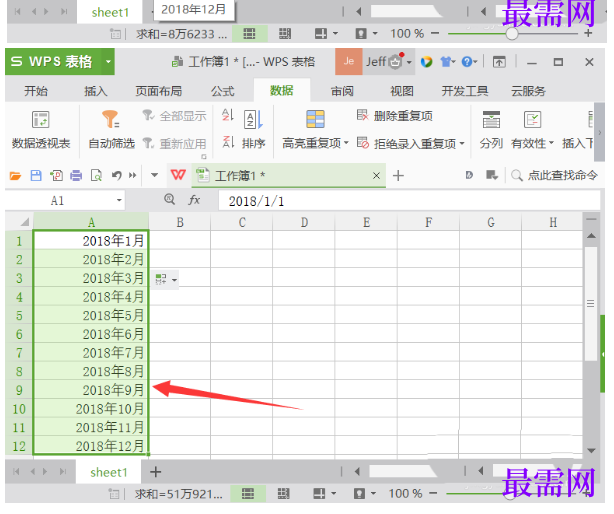Open the 开发工具 (Developer) tab
Image resolution: width=614 pixels, height=514 pixels.
coord(465,91)
